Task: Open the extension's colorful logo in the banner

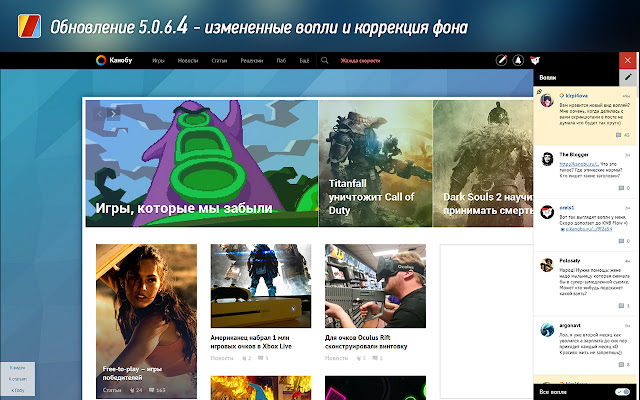Action: (x=29, y=26)
